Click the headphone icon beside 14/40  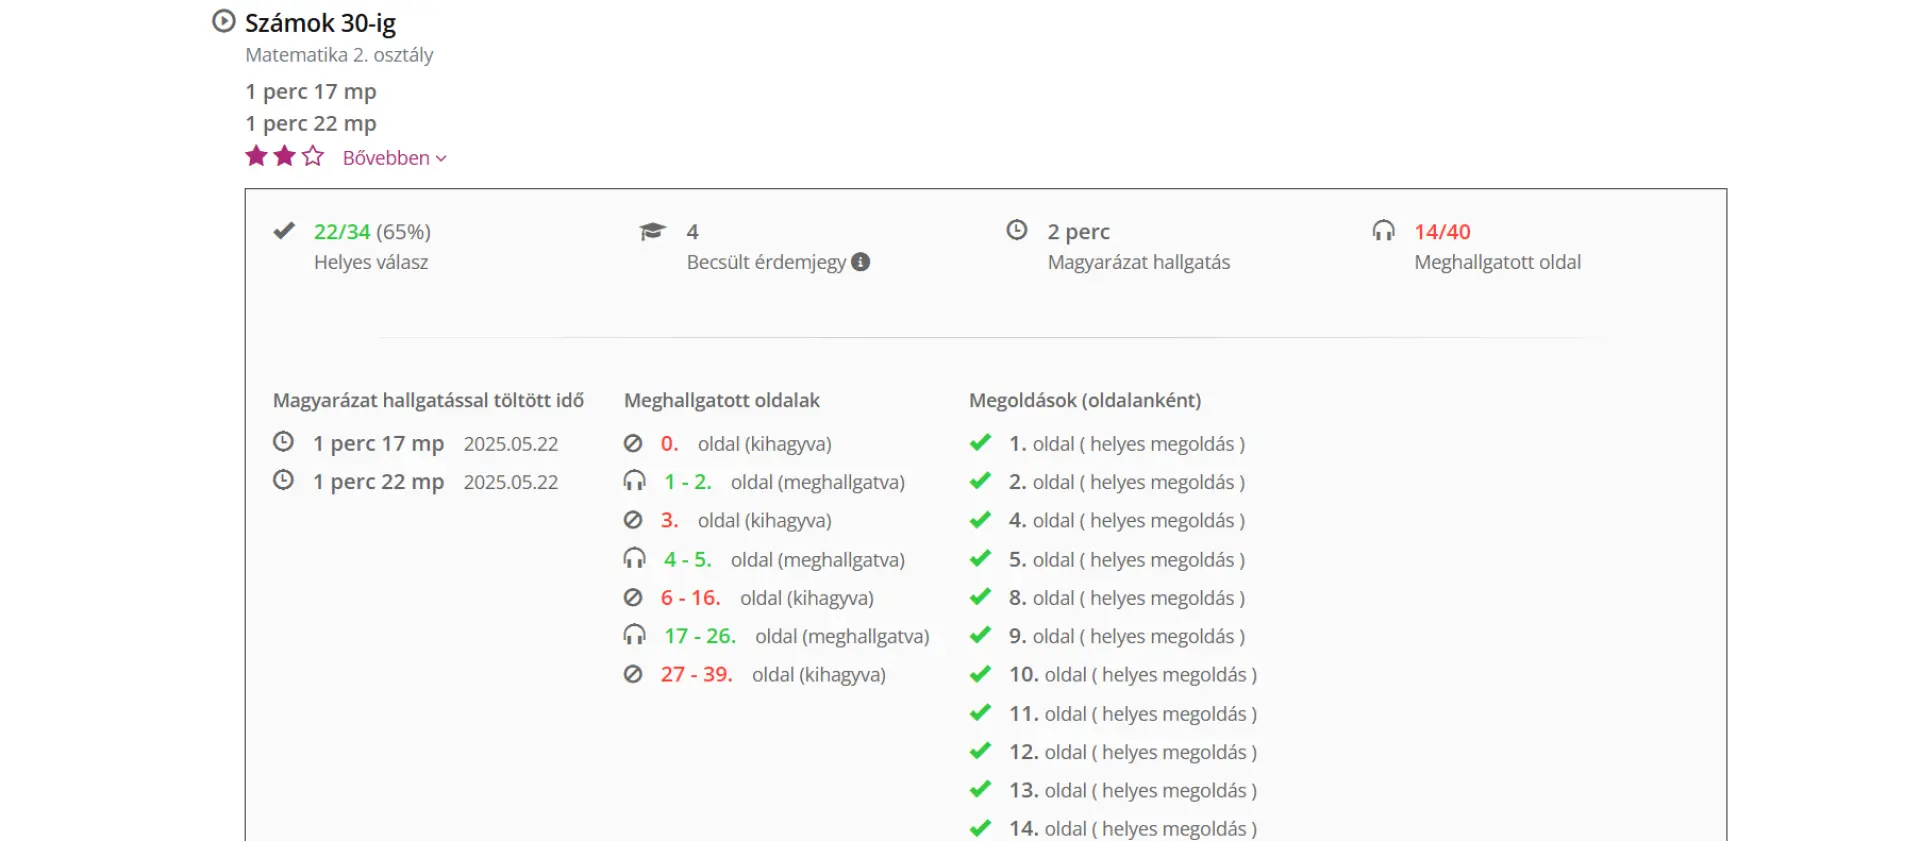[x=1383, y=231]
